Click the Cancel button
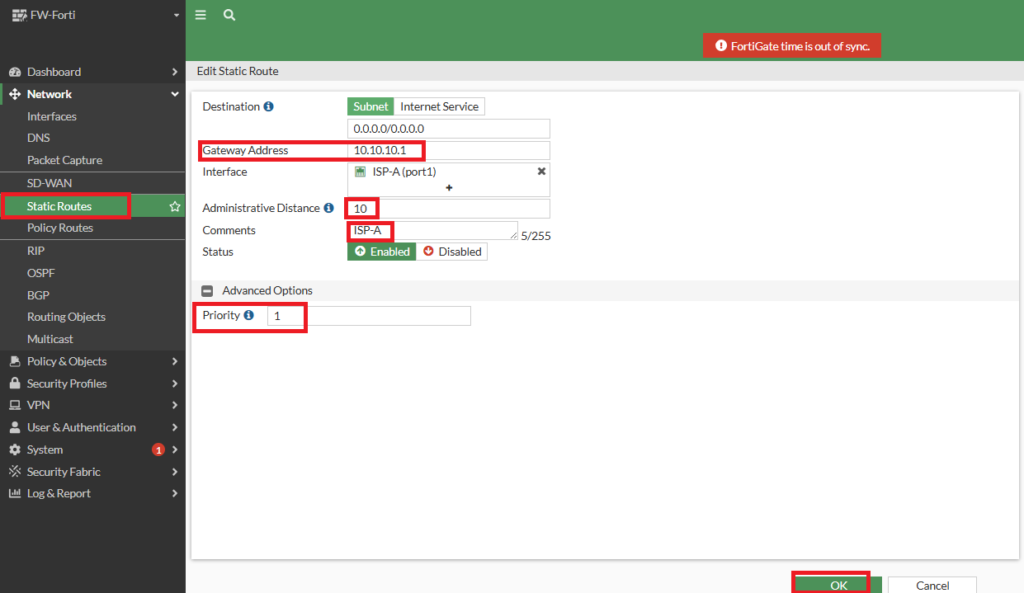 tap(932, 585)
